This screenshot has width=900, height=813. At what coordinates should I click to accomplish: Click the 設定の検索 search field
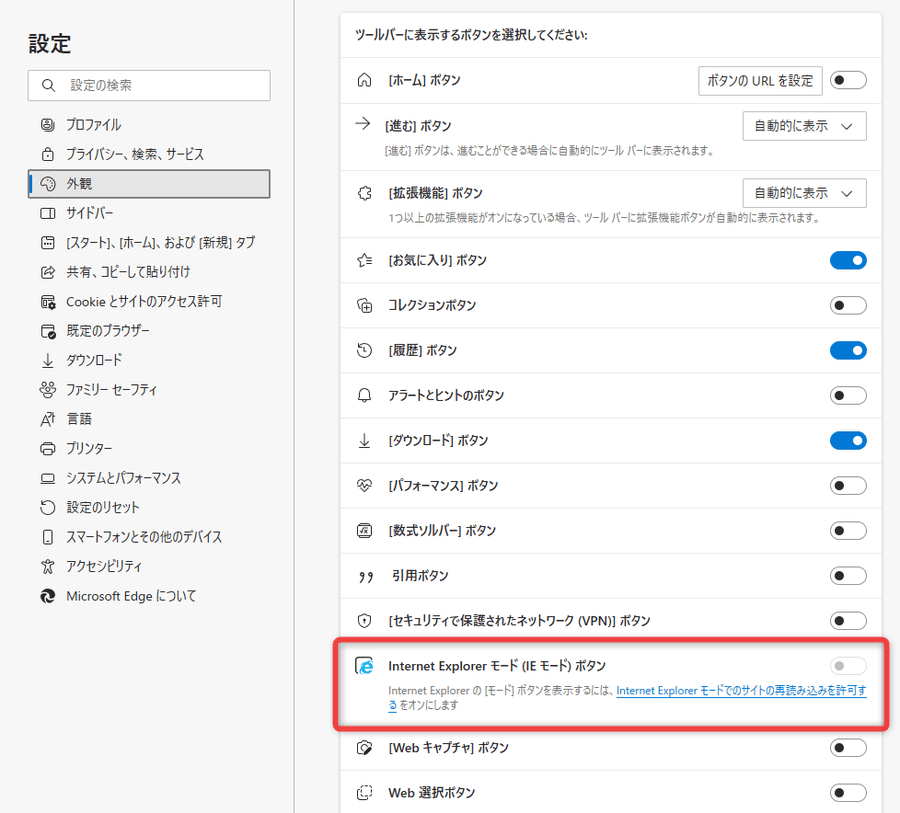pyautogui.click(x=149, y=86)
